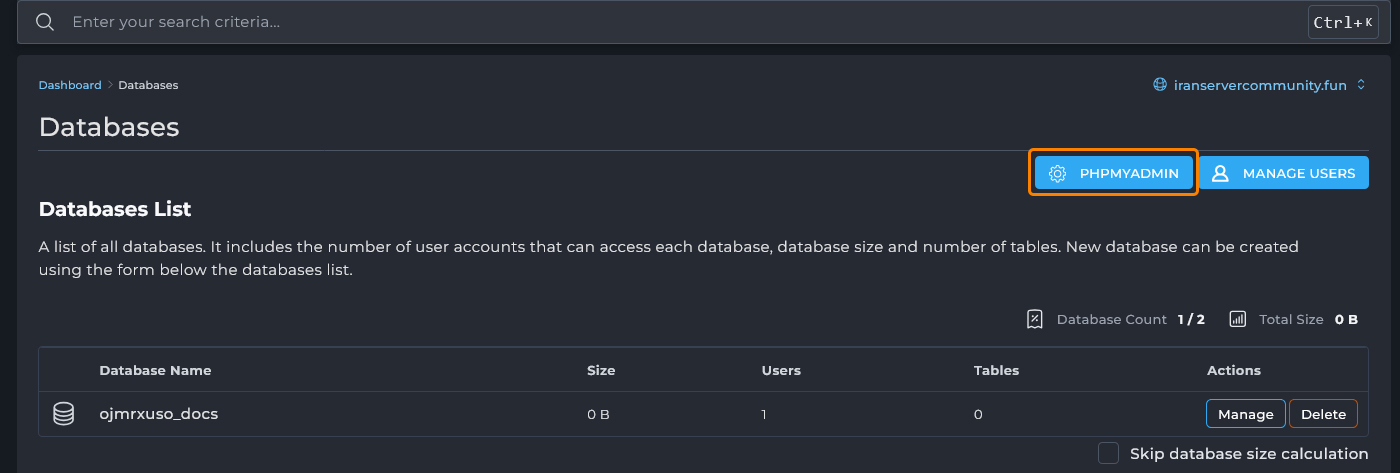Go to Dashboard via breadcrumb link
The image size is (1400, 473).
70,85
